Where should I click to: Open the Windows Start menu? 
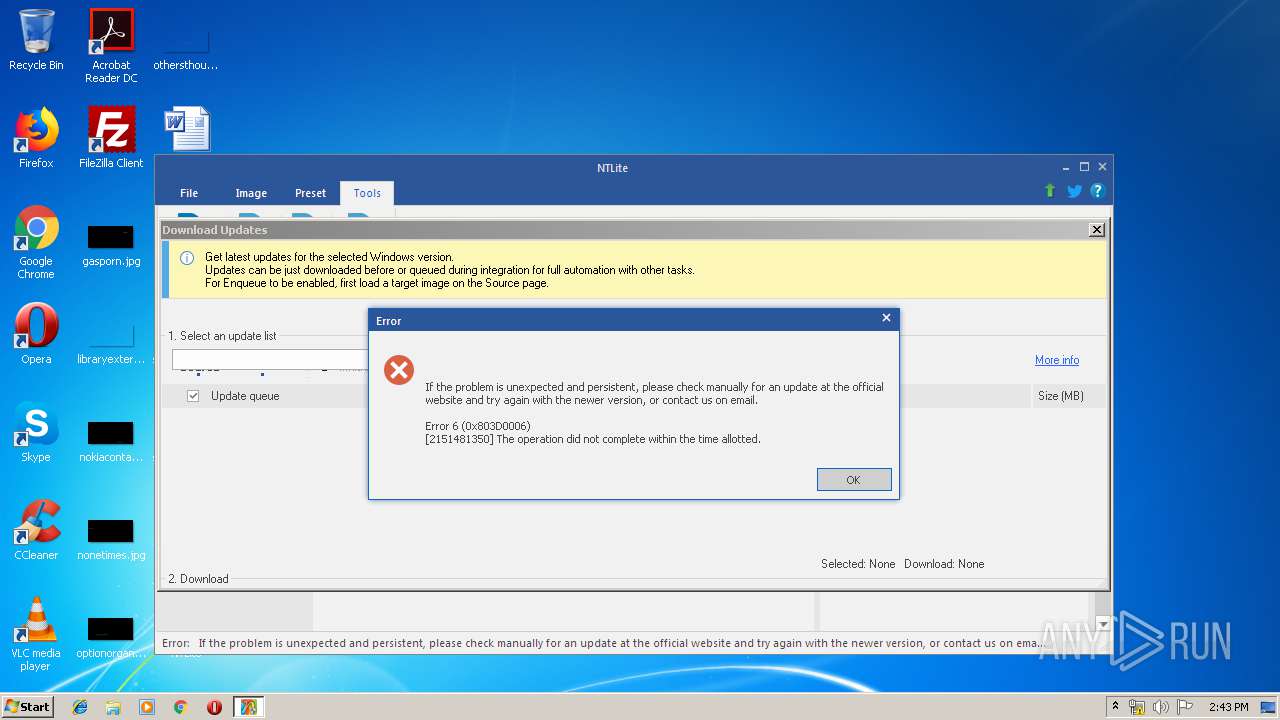(x=28, y=706)
